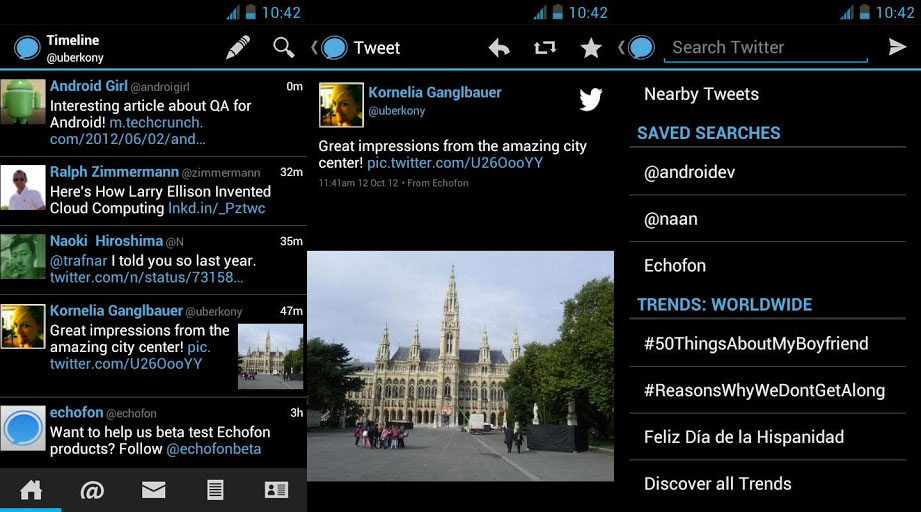Open the profile card tab icon
The image size is (921, 512).
pos(276,490)
